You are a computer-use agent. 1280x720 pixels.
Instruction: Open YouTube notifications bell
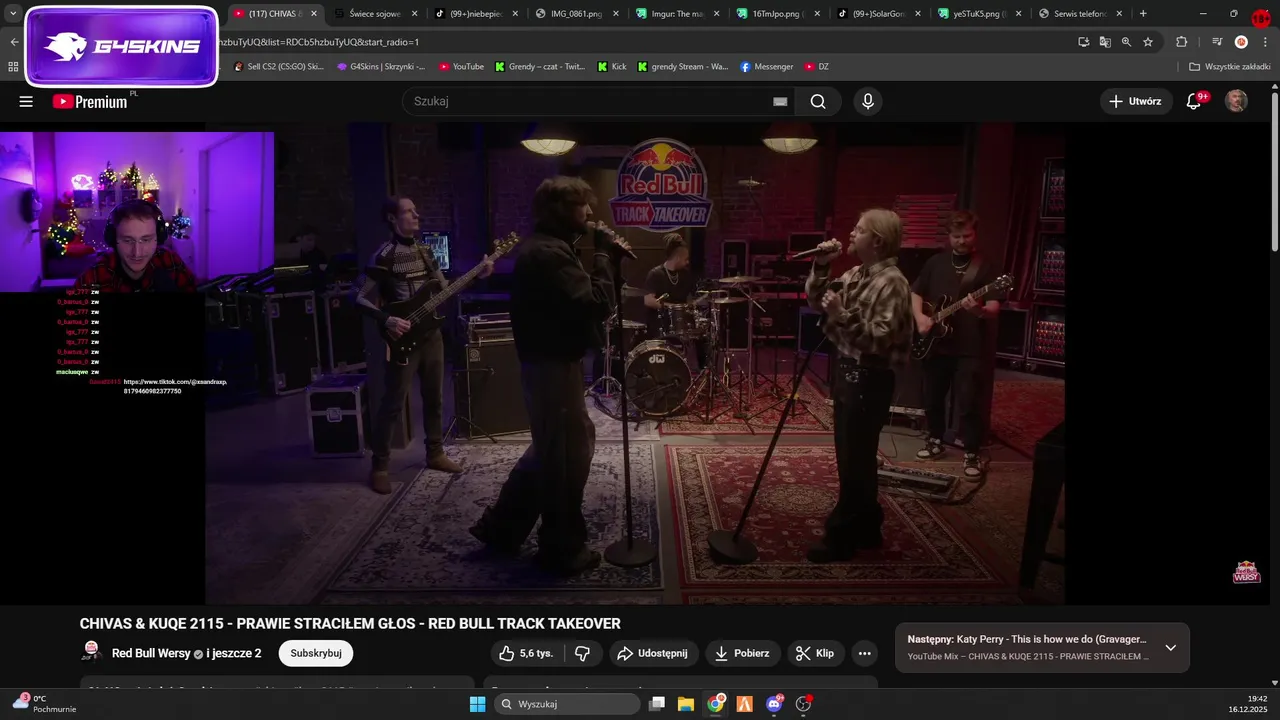point(1194,101)
